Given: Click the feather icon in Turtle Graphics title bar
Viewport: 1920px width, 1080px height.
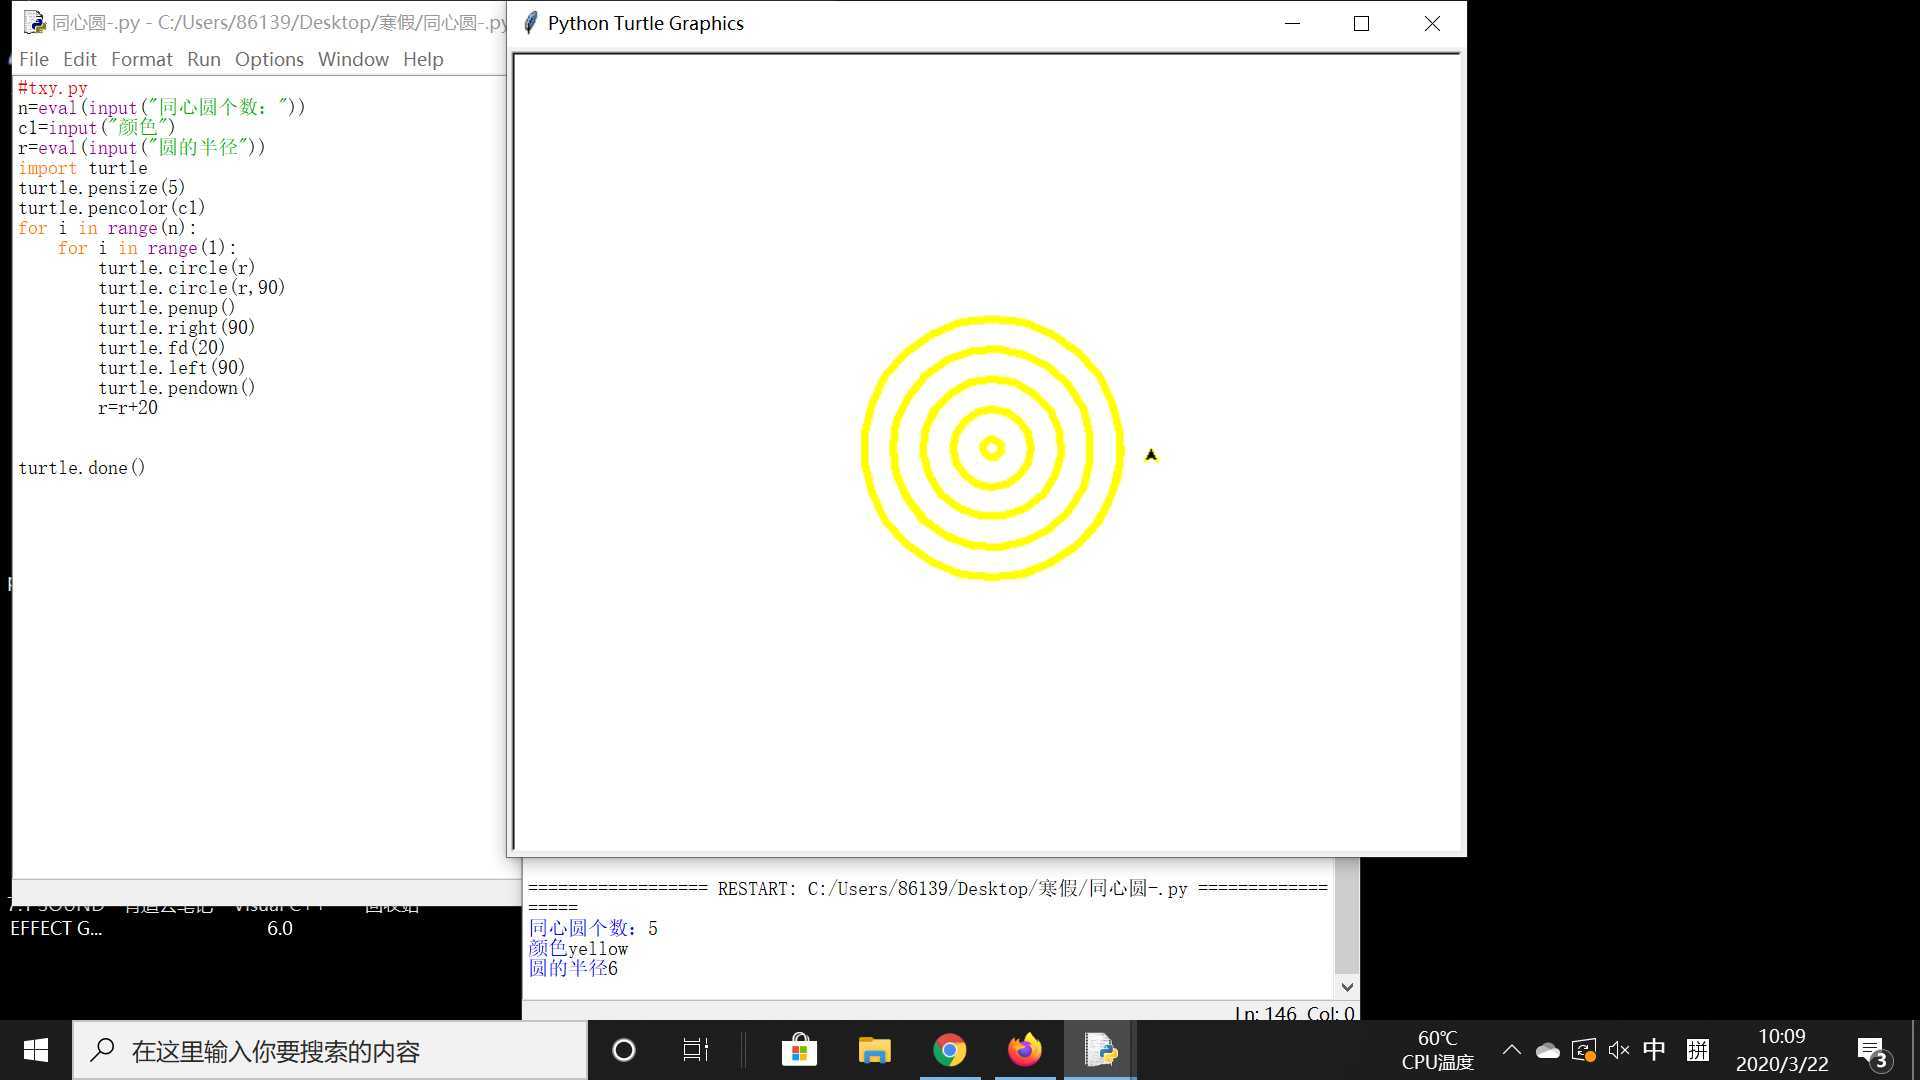Looking at the screenshot, I should click(x=531, y=23).
